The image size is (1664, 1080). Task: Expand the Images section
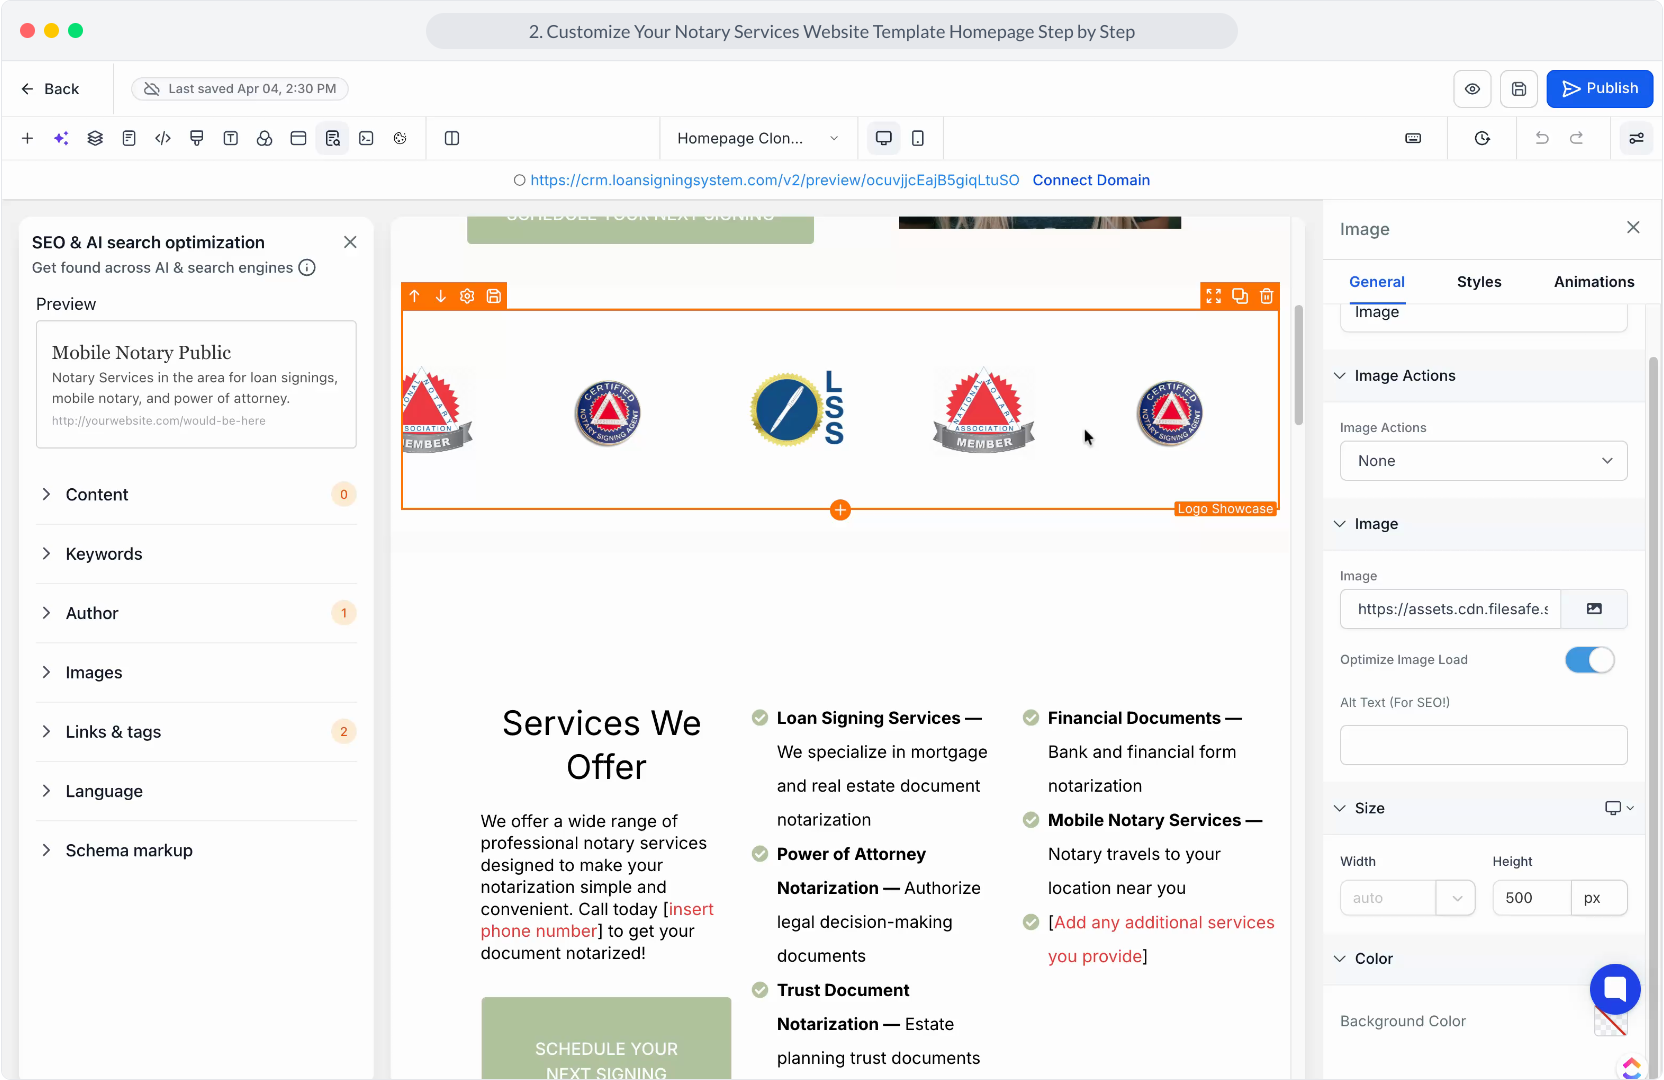(x=196, y=673)
